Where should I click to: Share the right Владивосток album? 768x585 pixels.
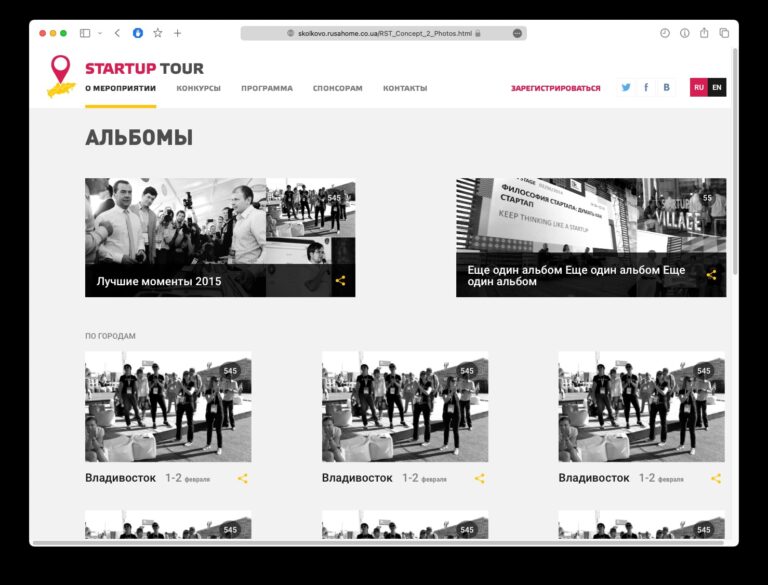[716, 479]
